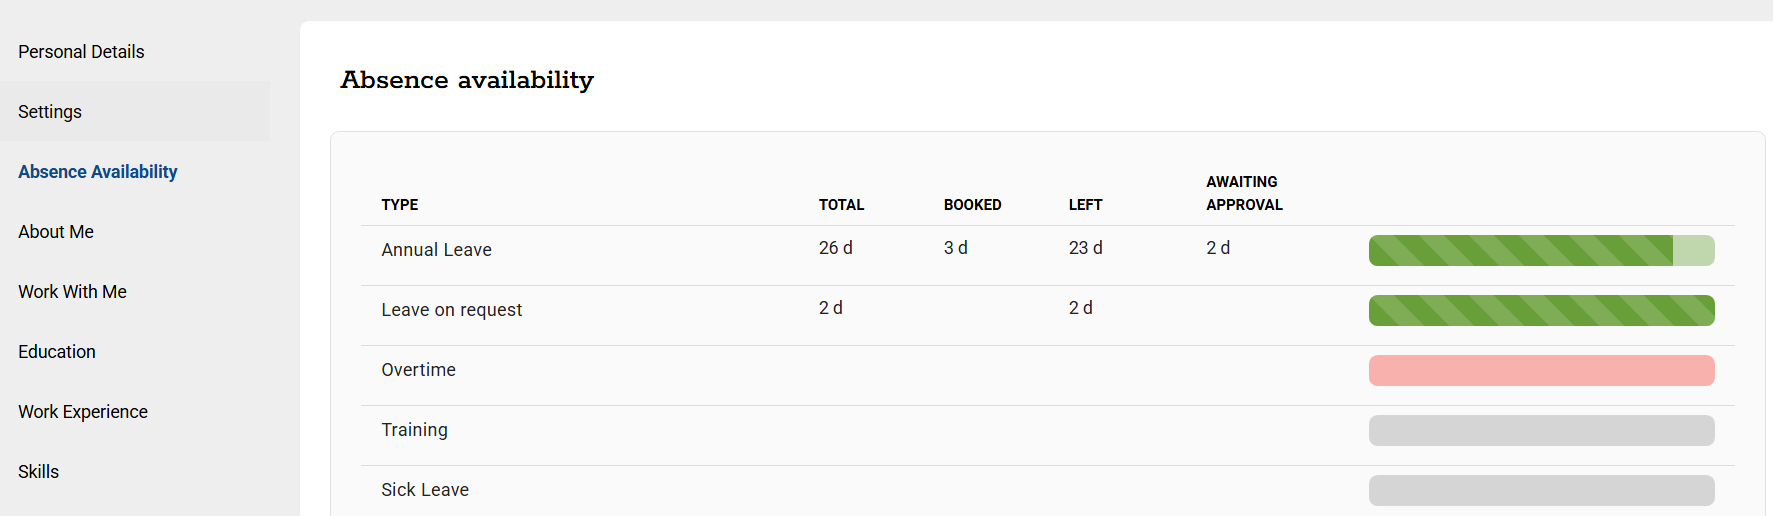Screen dimensions: 1773x516
Task: Go to the Settings sidebar item
Action: 50,112
